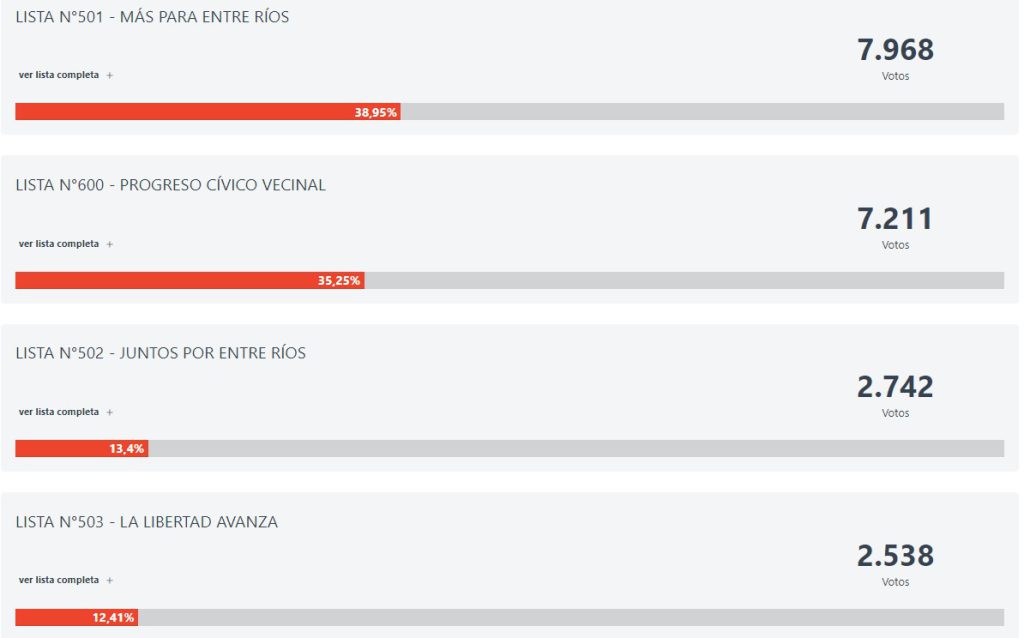Click the 7.211 votes count
This screenshot has width=1024, height=638.
[895, 219]
